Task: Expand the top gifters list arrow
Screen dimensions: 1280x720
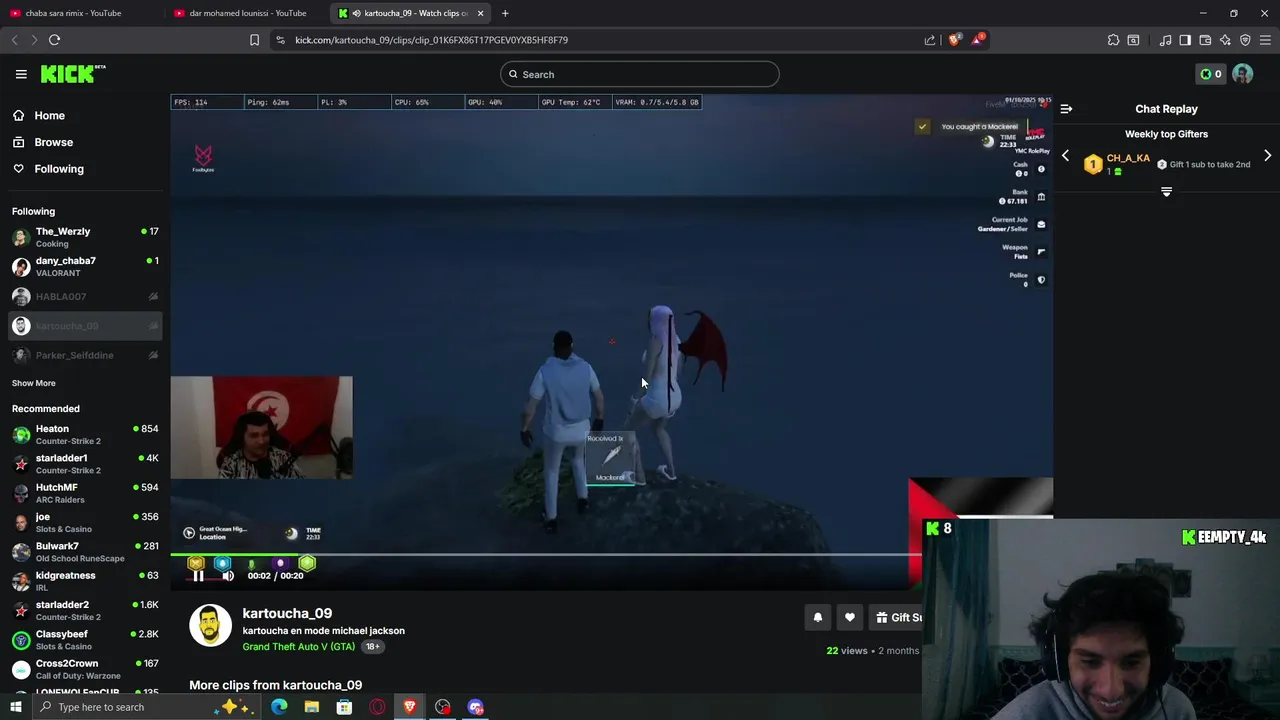Action: (x=1166, y=192)
